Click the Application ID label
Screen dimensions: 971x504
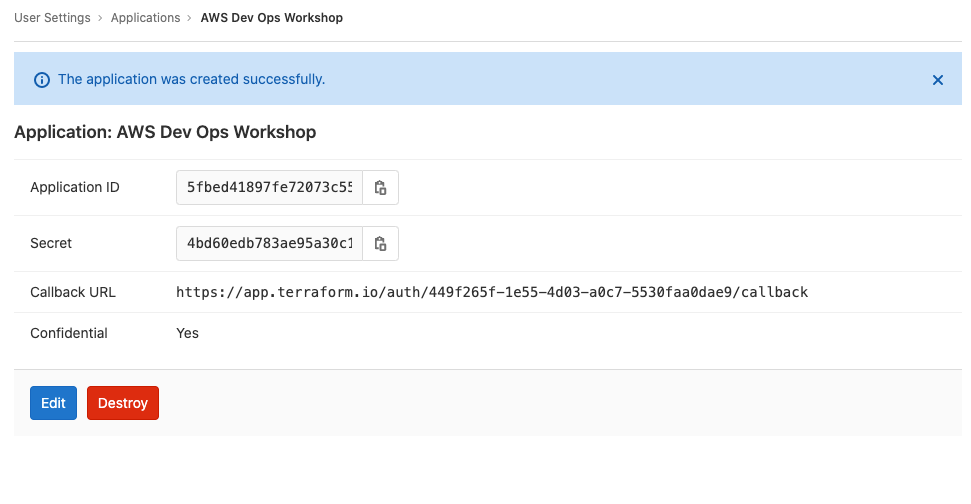[75, 188]
